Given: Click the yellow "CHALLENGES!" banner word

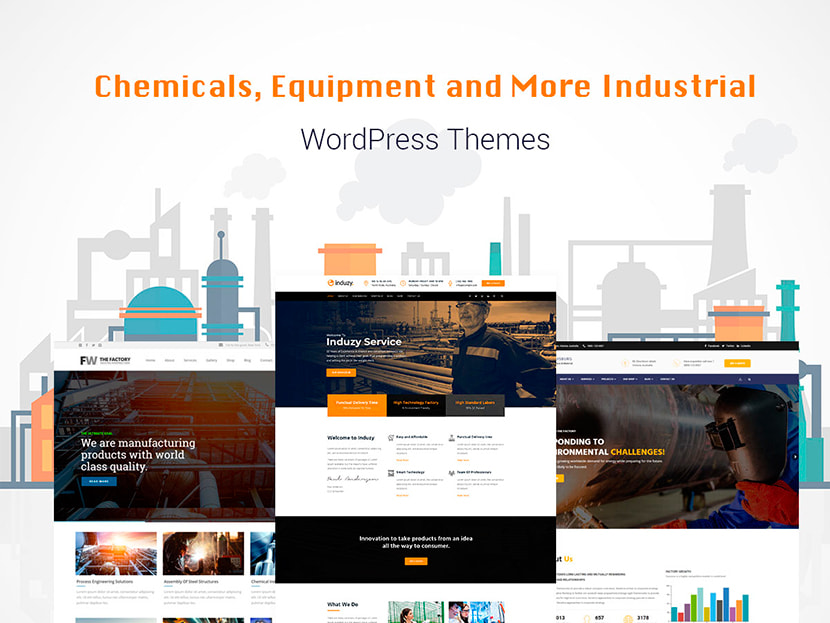Looking at the screenshot, I should (x=637, y=452).
